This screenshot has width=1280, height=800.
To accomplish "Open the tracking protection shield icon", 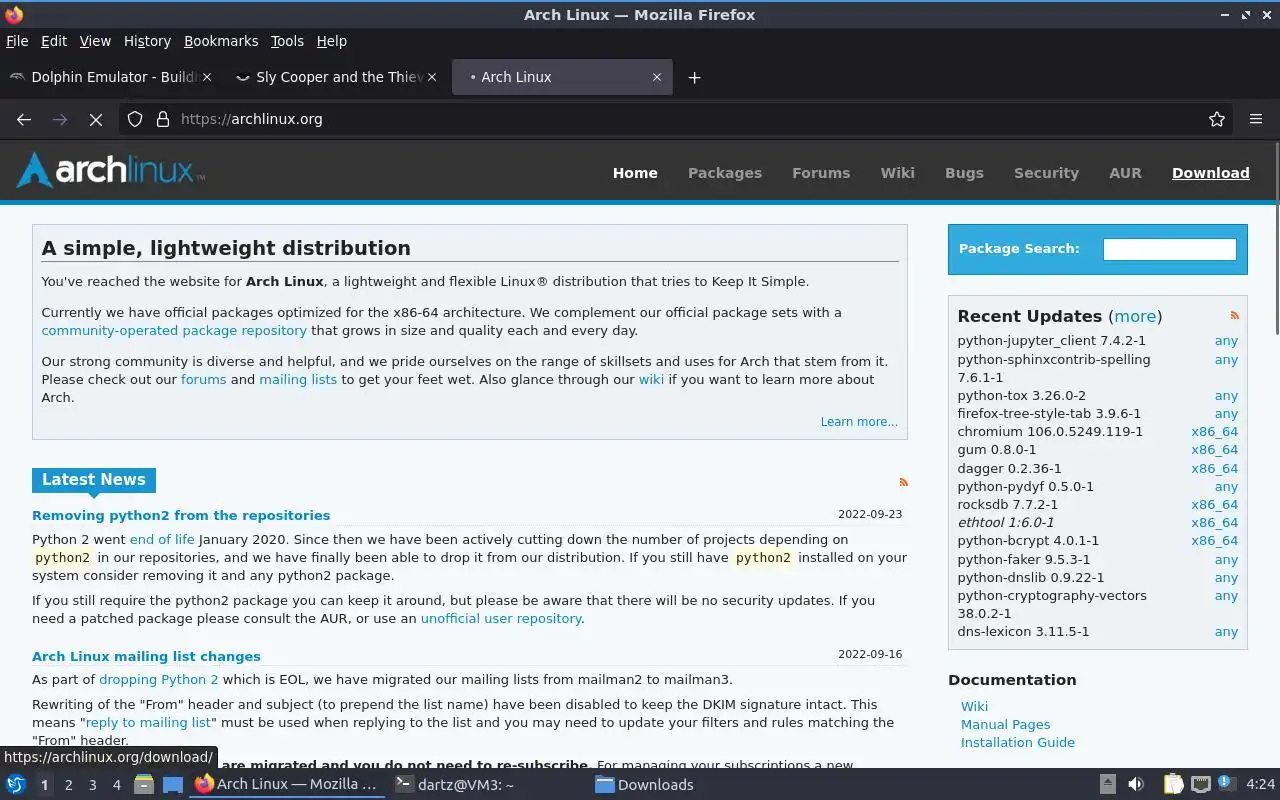I will [x=136, y=119].
